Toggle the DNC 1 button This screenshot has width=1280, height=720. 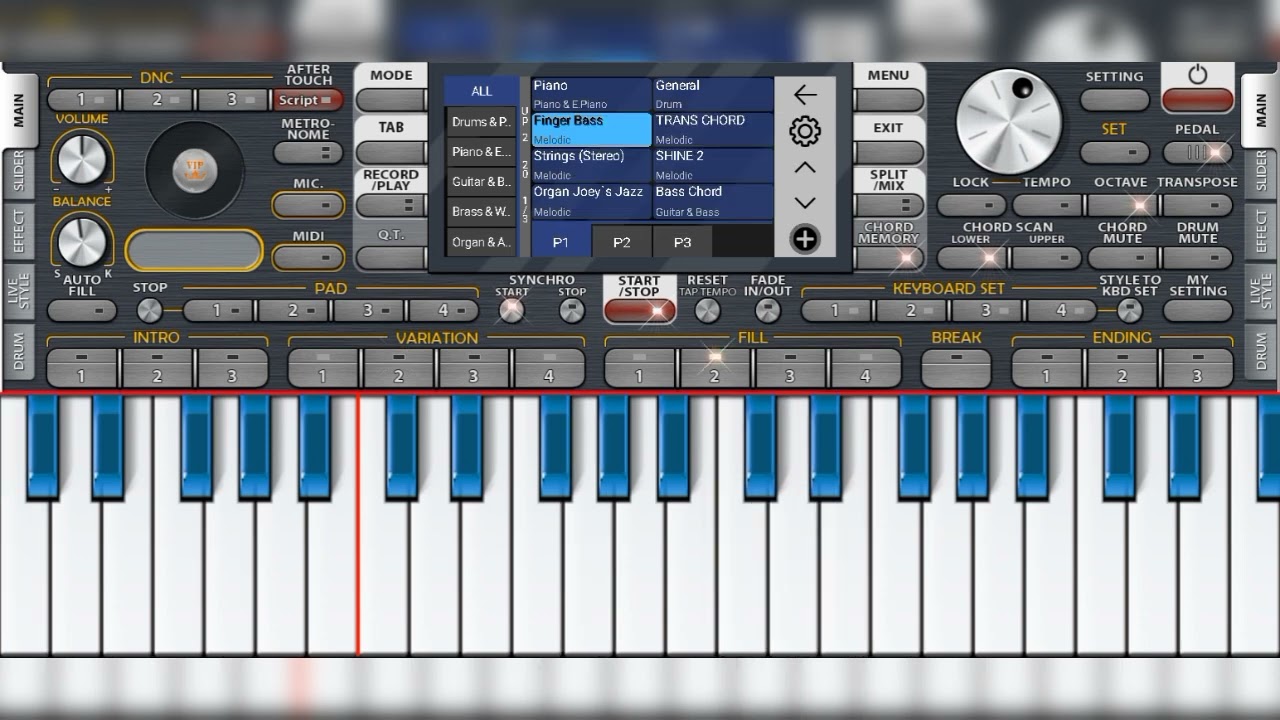pyautogui.click(x=84, y=100)
